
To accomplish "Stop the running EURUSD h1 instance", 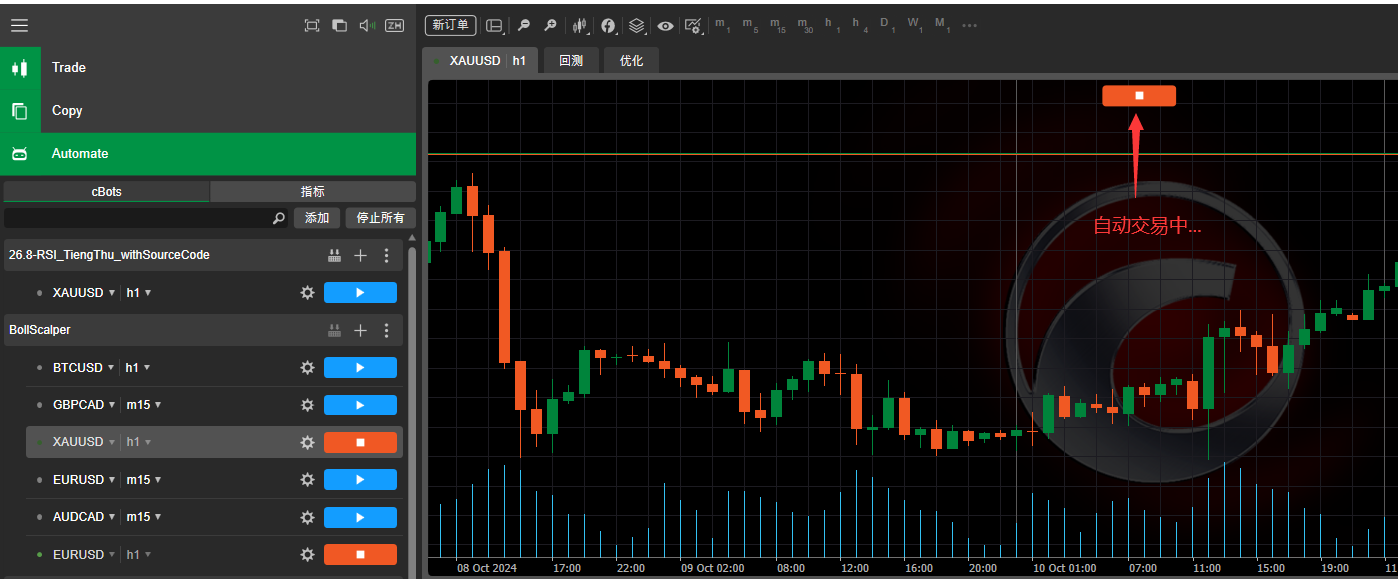I will (x=360, y=554).
